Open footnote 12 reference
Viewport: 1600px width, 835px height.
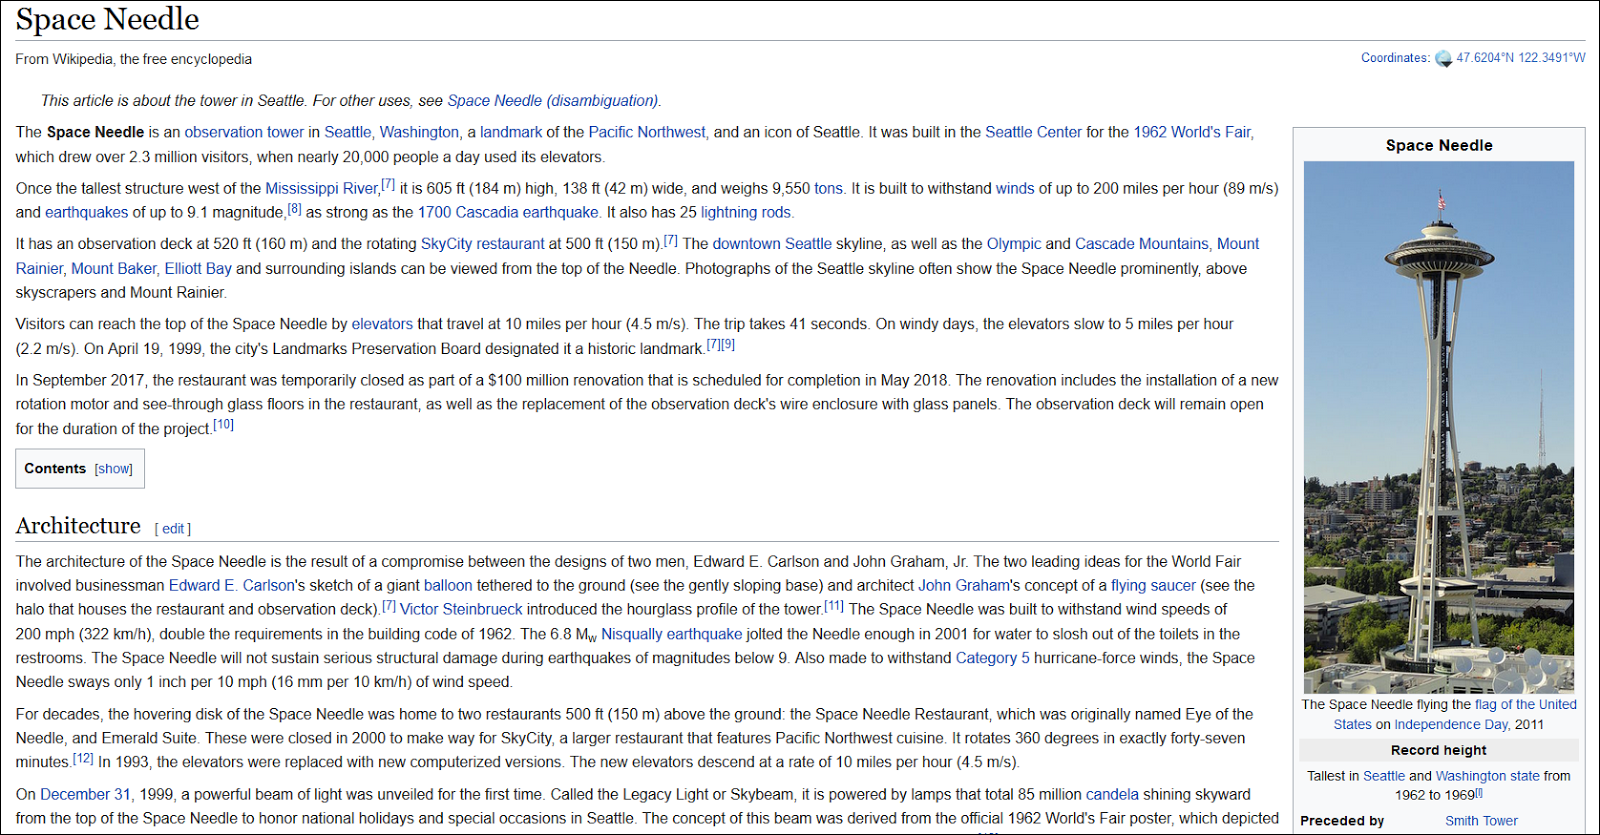[83, 758]
